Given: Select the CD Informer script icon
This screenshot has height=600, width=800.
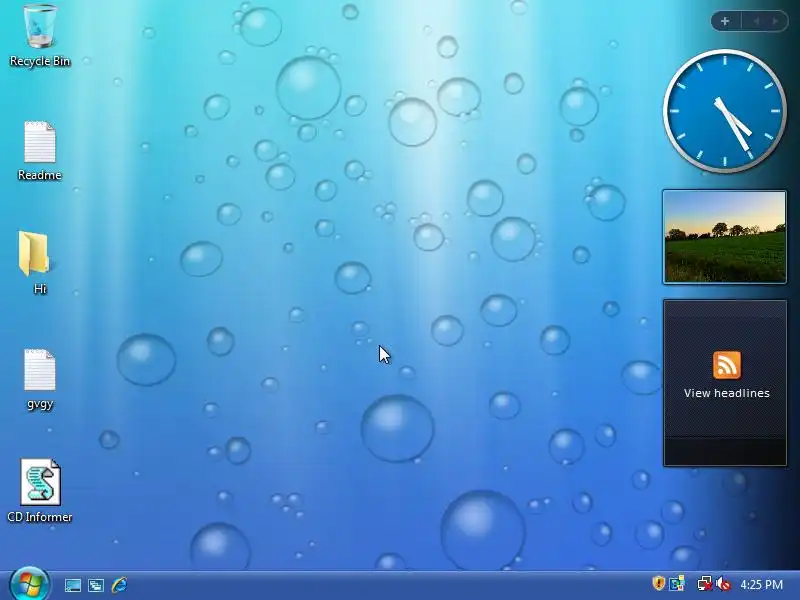Looking at the screenshot, I should coord(40,490).
